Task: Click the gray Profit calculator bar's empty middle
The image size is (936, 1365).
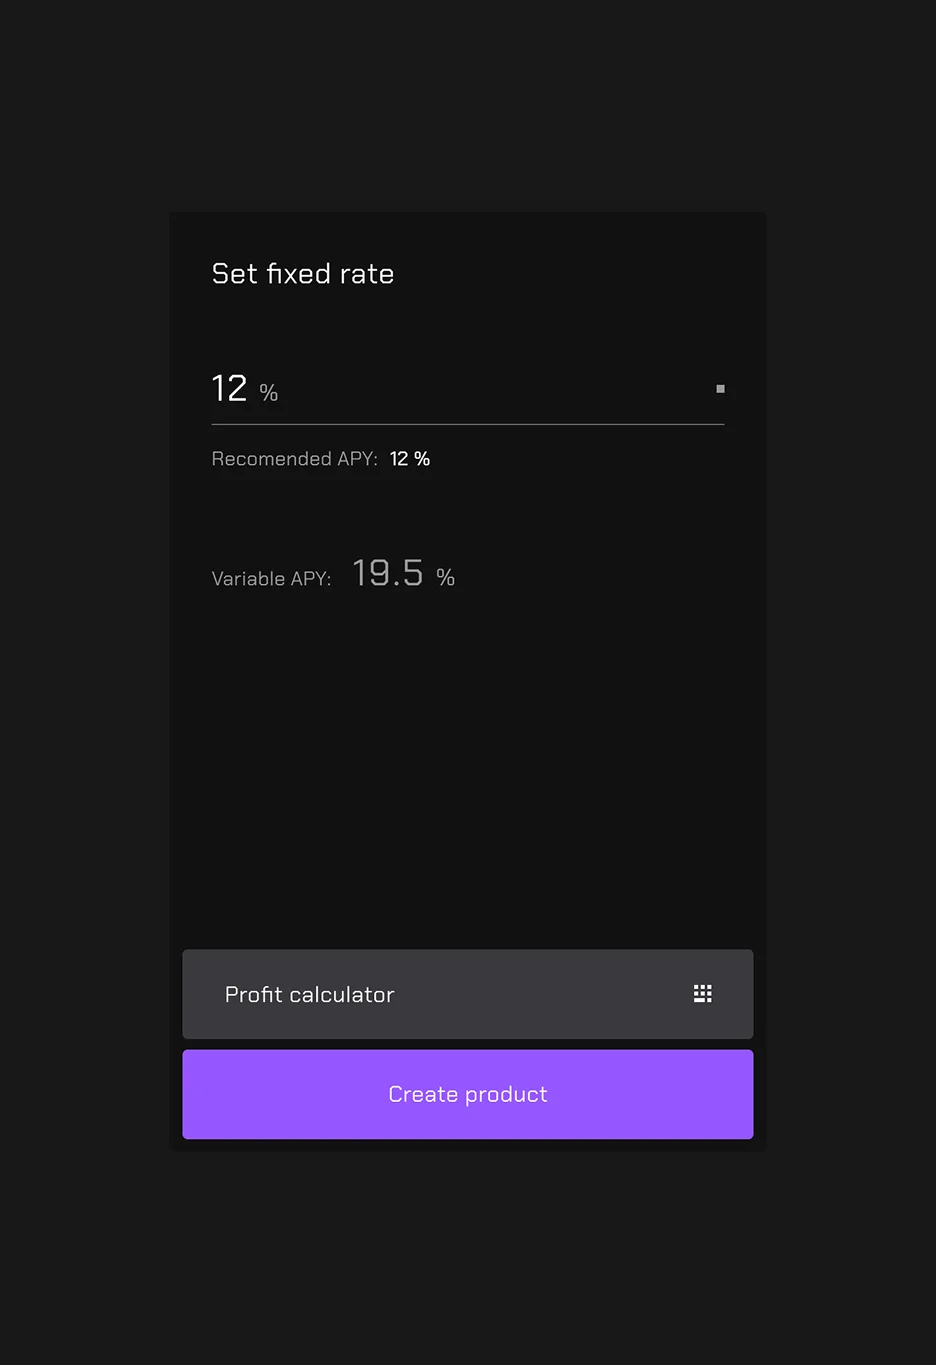Action: 540,994
